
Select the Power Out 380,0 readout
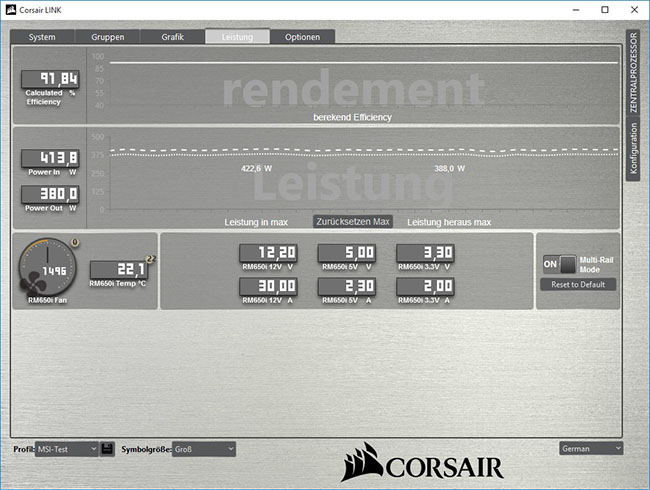pos(50,194)
